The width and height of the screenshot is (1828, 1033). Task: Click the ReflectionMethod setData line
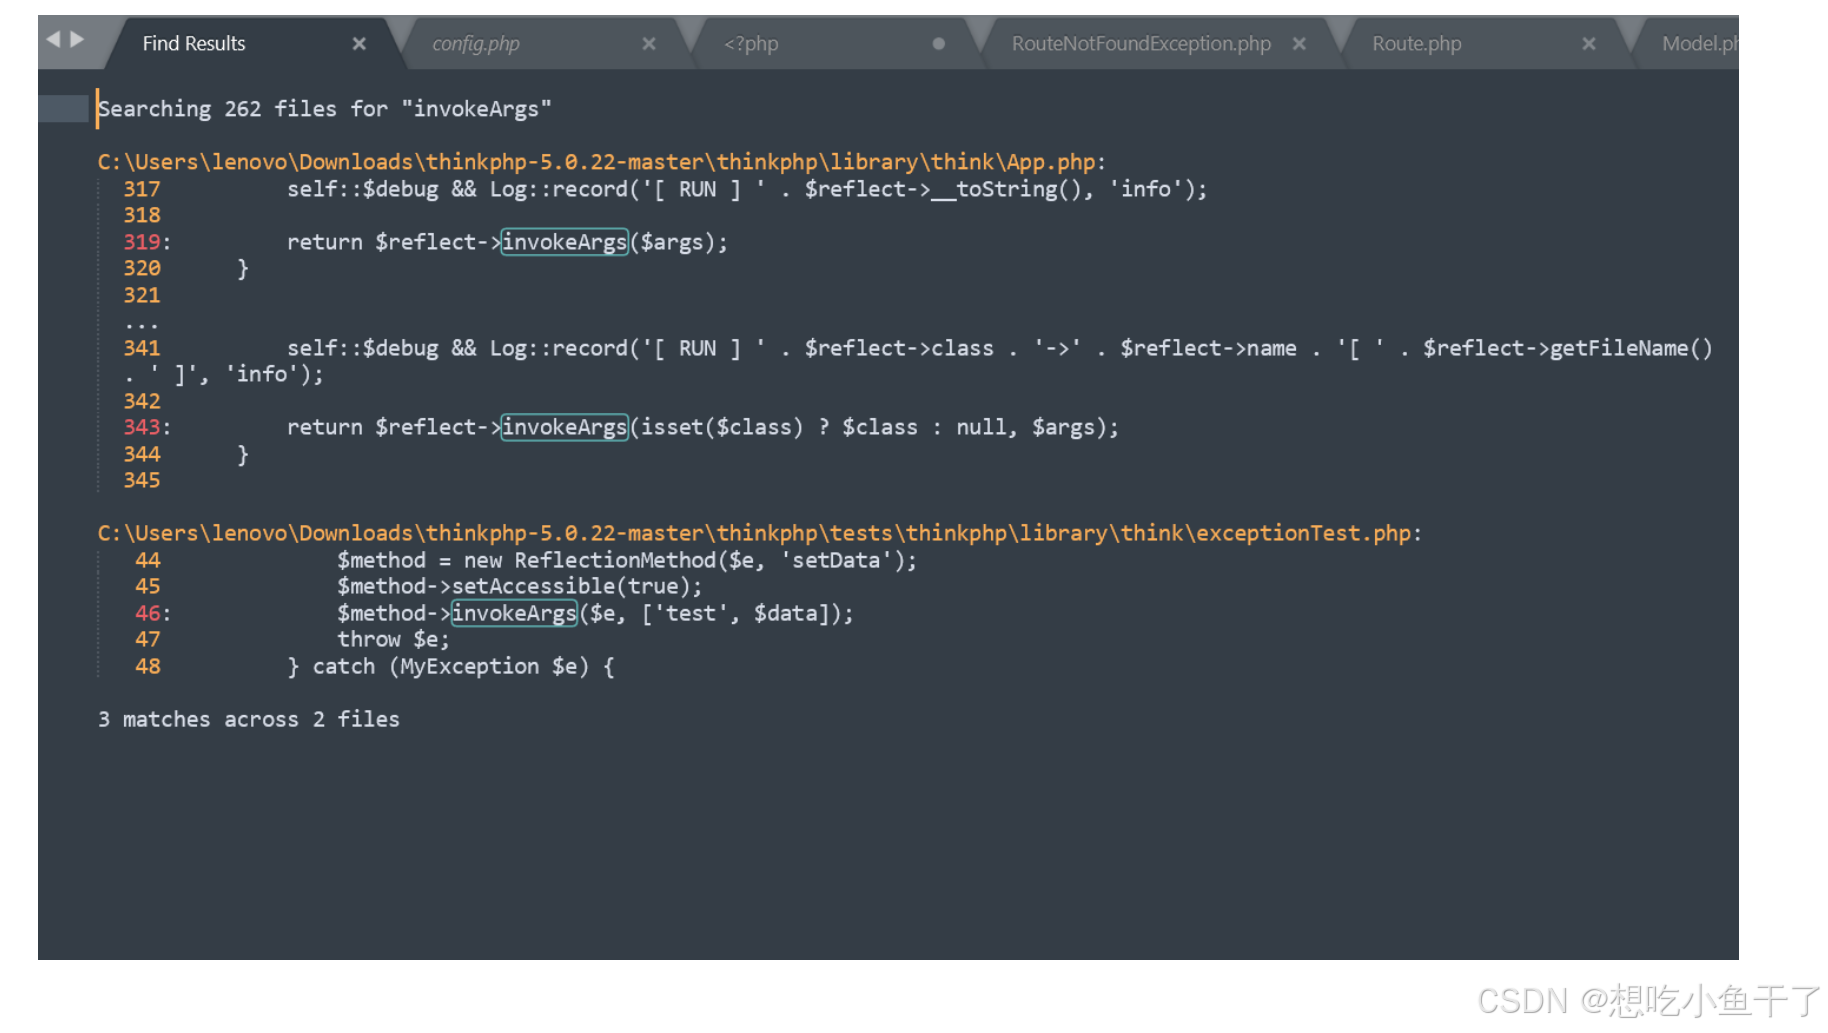tap(626, 560)
